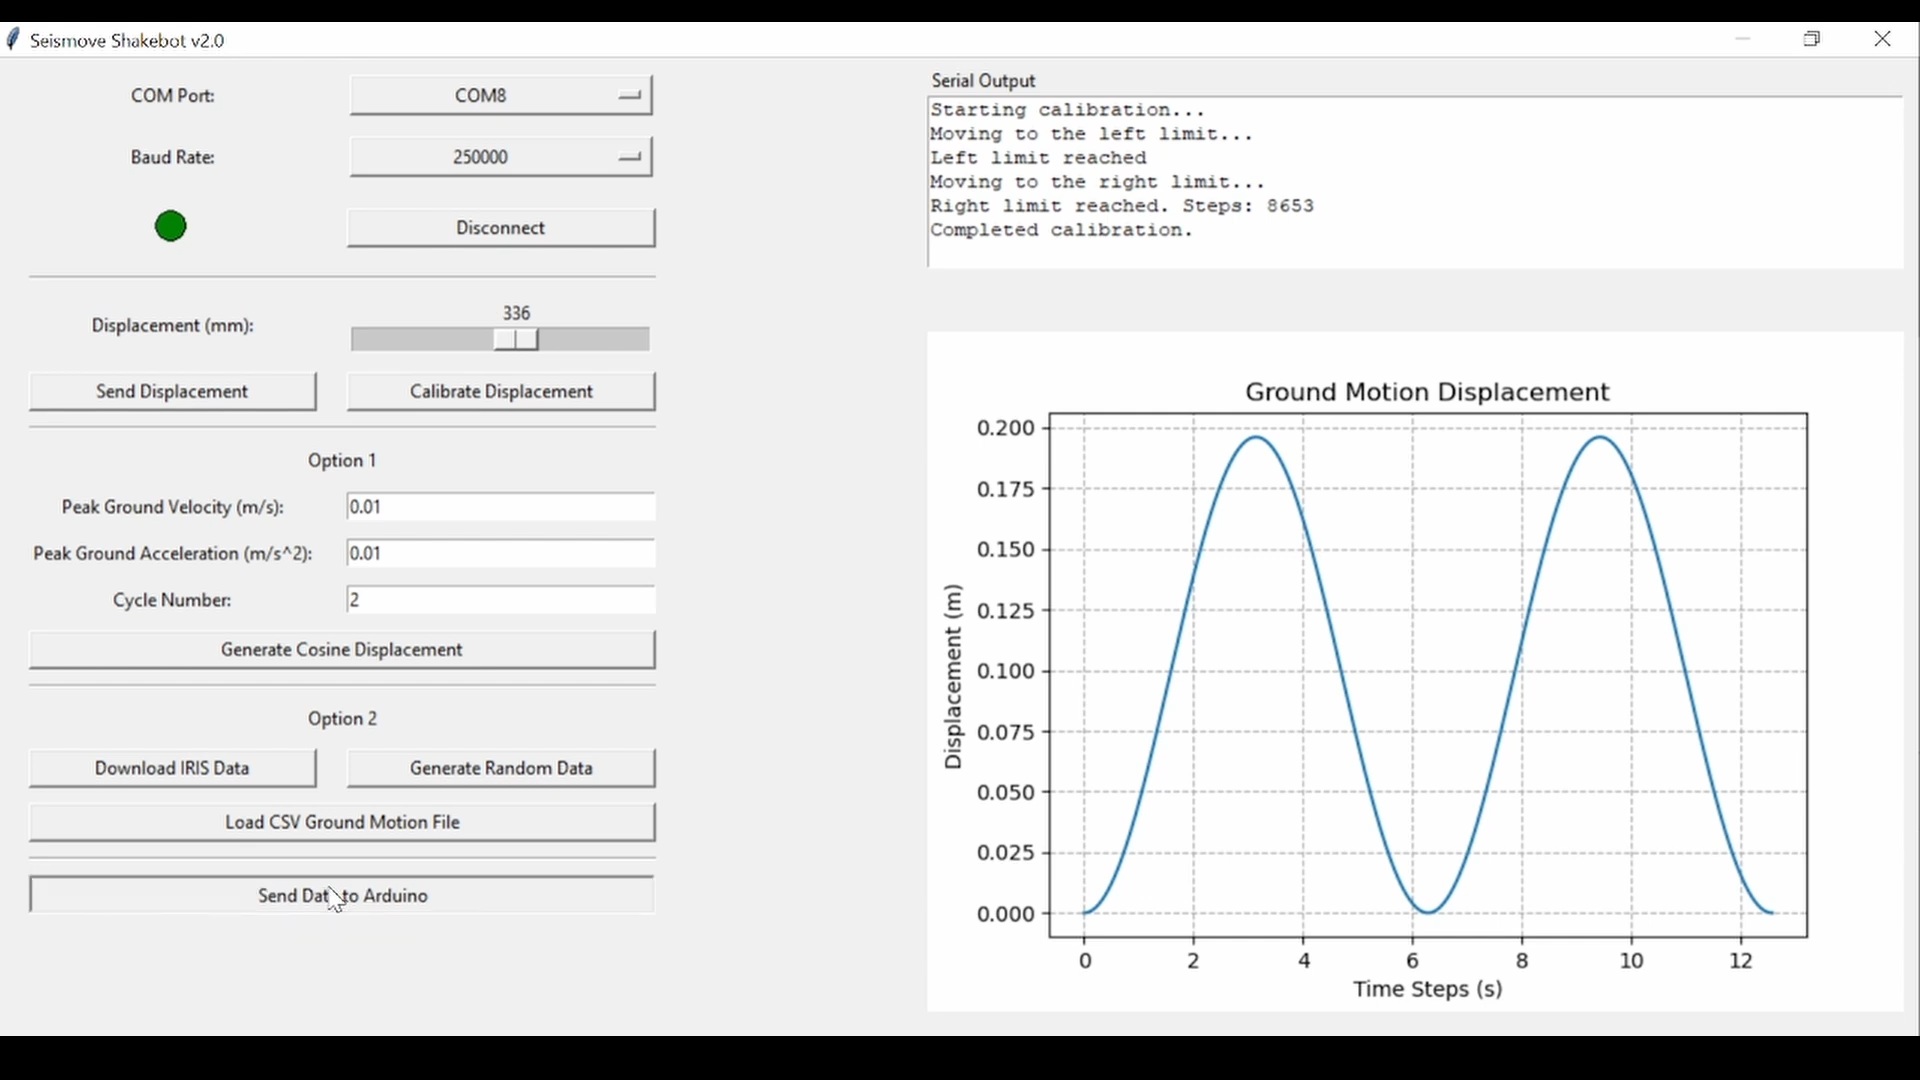This screenshot has width=1920, height=1080.
Task: Click the 'Left limit reached' output line
Action: pyautogui.click(x=1039, y=159)
